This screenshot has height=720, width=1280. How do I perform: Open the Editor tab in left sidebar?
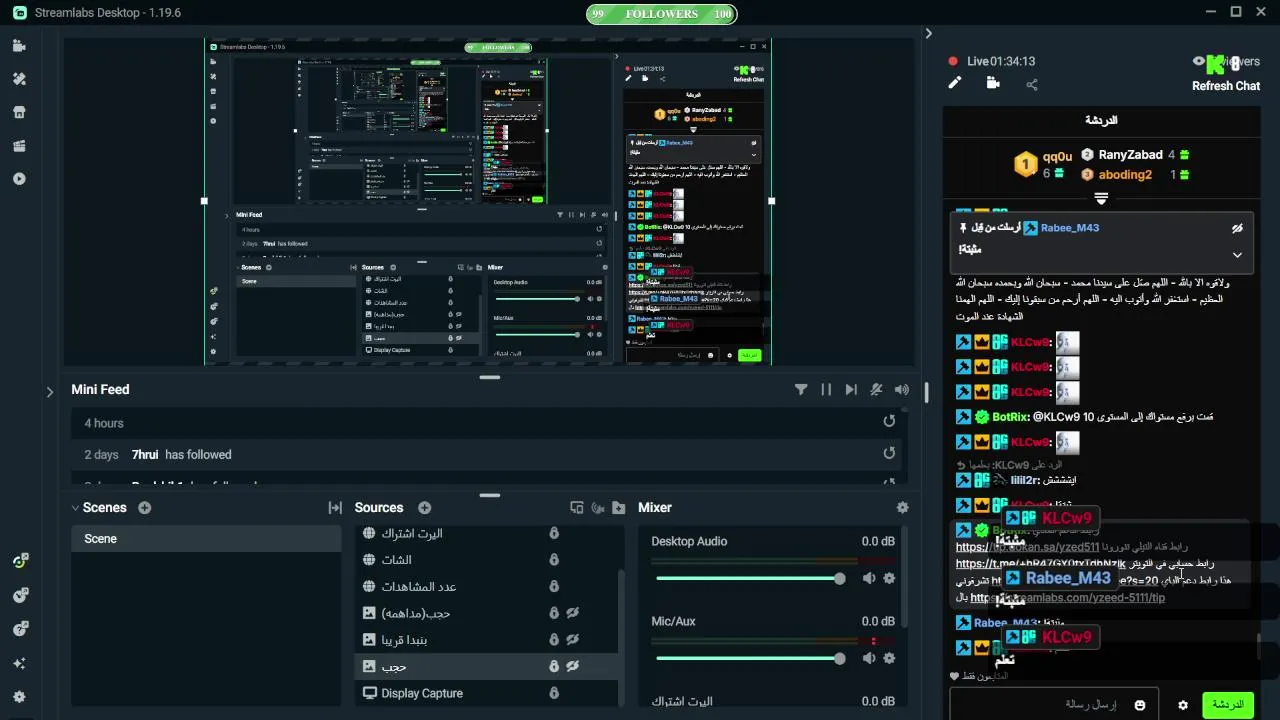pos(19,46)
